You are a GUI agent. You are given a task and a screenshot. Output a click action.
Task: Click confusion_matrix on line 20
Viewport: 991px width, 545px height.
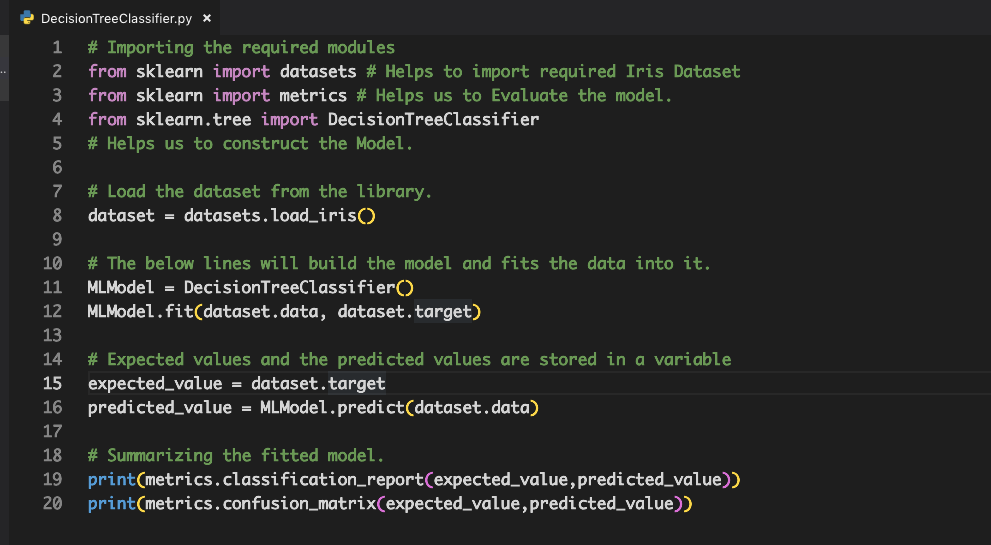(x=299, y=504)
